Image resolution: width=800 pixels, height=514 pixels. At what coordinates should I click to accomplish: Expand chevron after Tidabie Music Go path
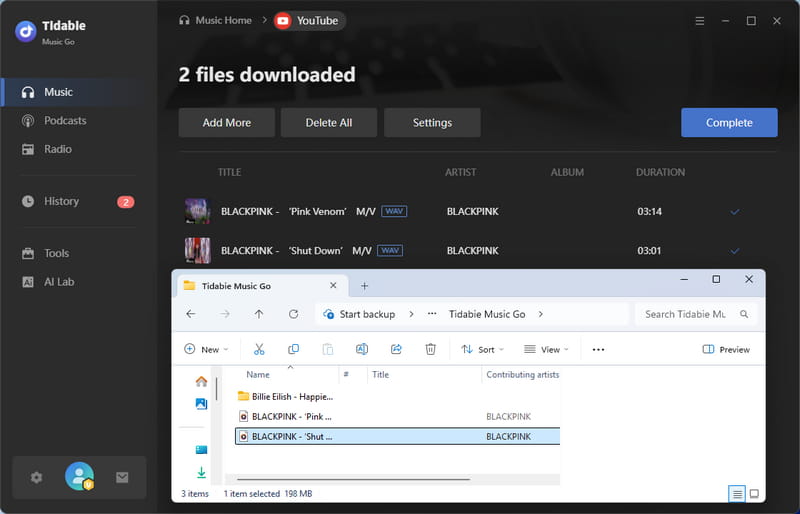[541, 314]
